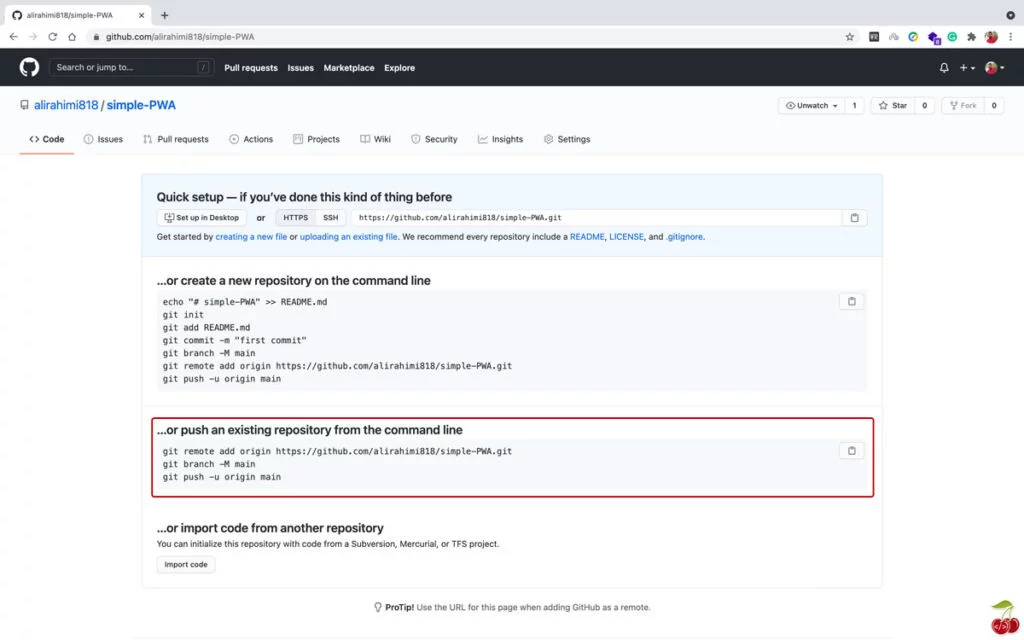Open the user avatar menu
Screen dimensions: 1024x640
pos(993,68)
